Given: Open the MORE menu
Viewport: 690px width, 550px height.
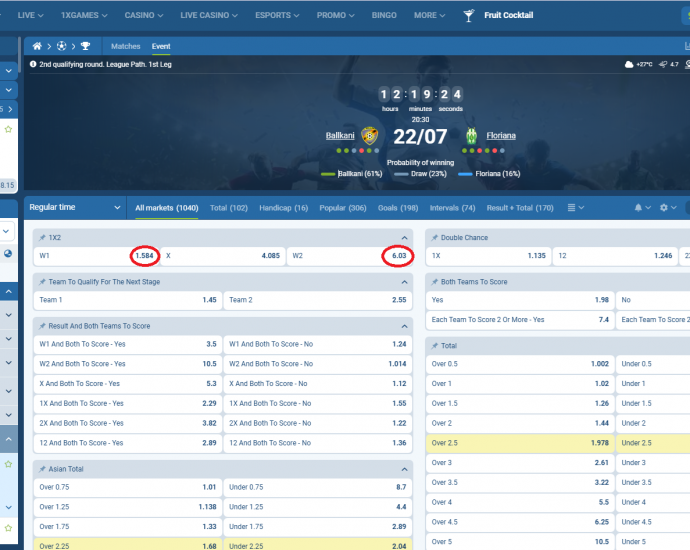Looking at the screenshot, I should 429,15.
